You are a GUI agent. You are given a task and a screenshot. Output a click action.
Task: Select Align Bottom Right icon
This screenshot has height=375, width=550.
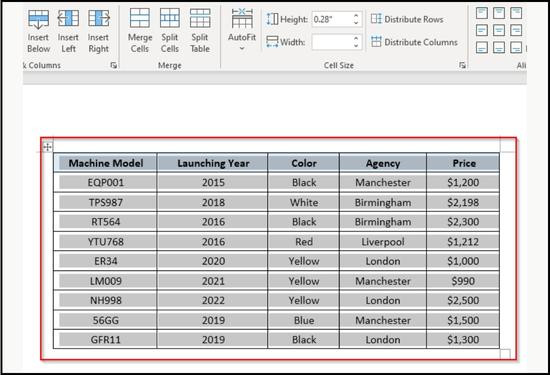click(516, 47)
